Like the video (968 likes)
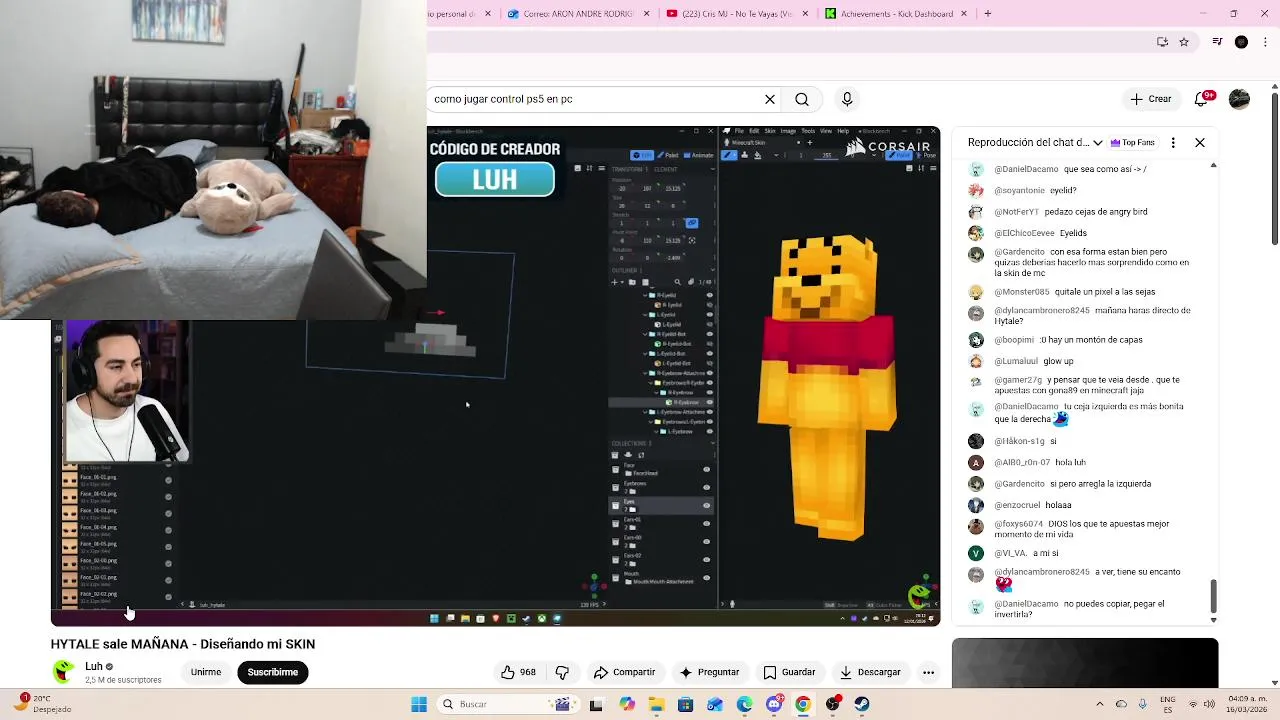 click(519, 672)
